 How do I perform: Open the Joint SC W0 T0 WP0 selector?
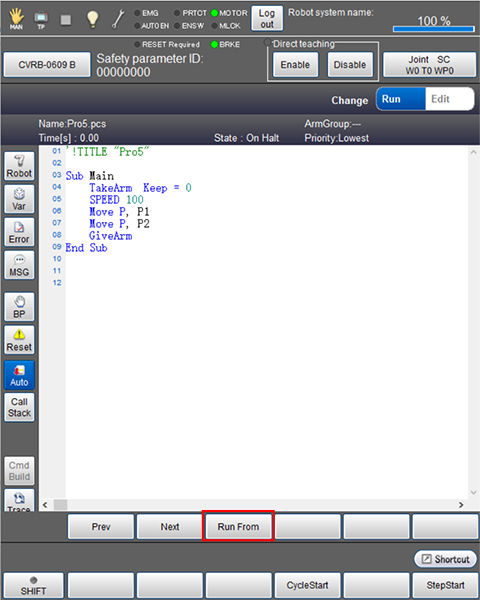coord(429,65)
